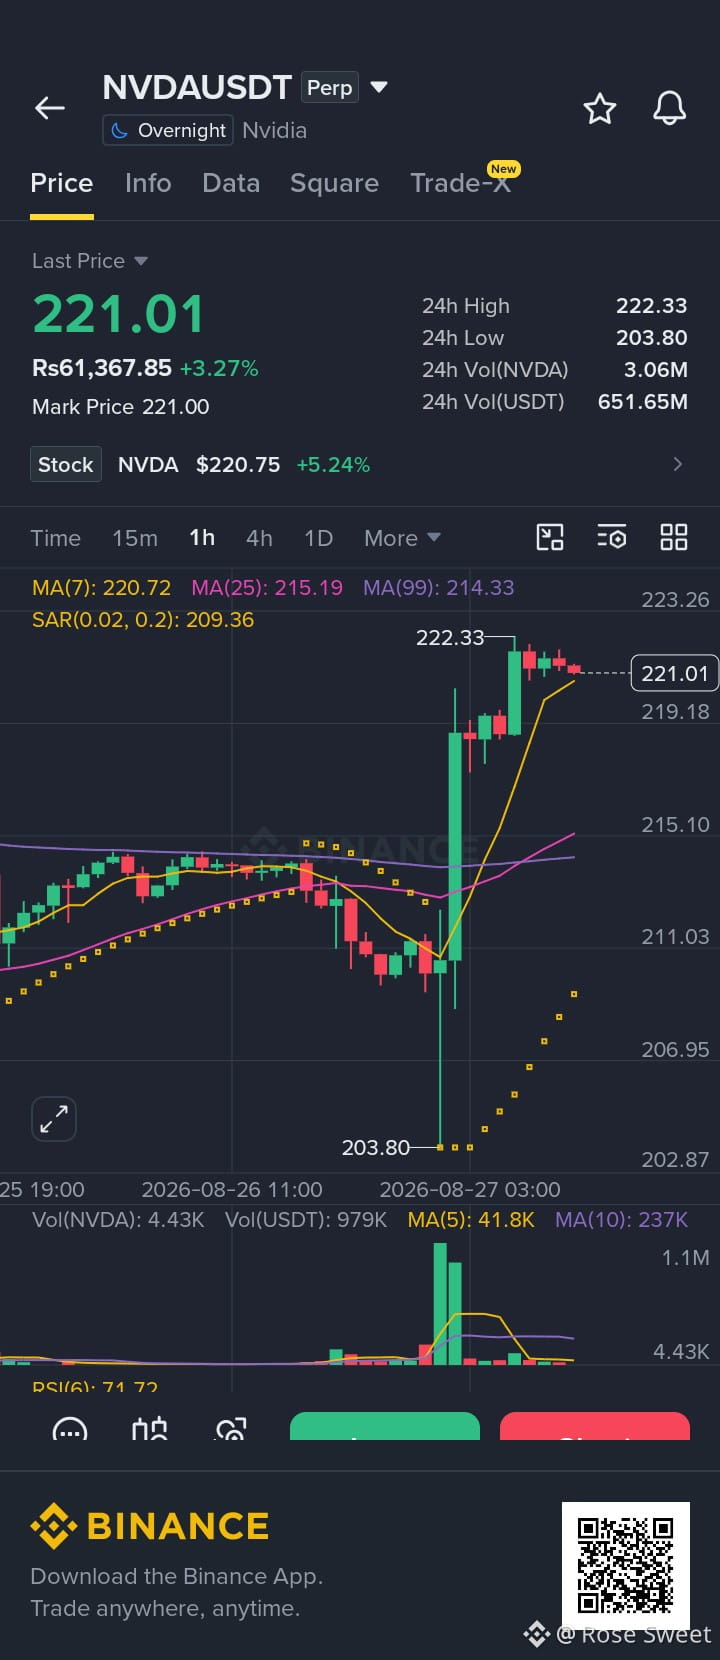Select the 15m chart interval
Image resolution: width=720 pixels, height=1660 pixels.
(135, 538)
